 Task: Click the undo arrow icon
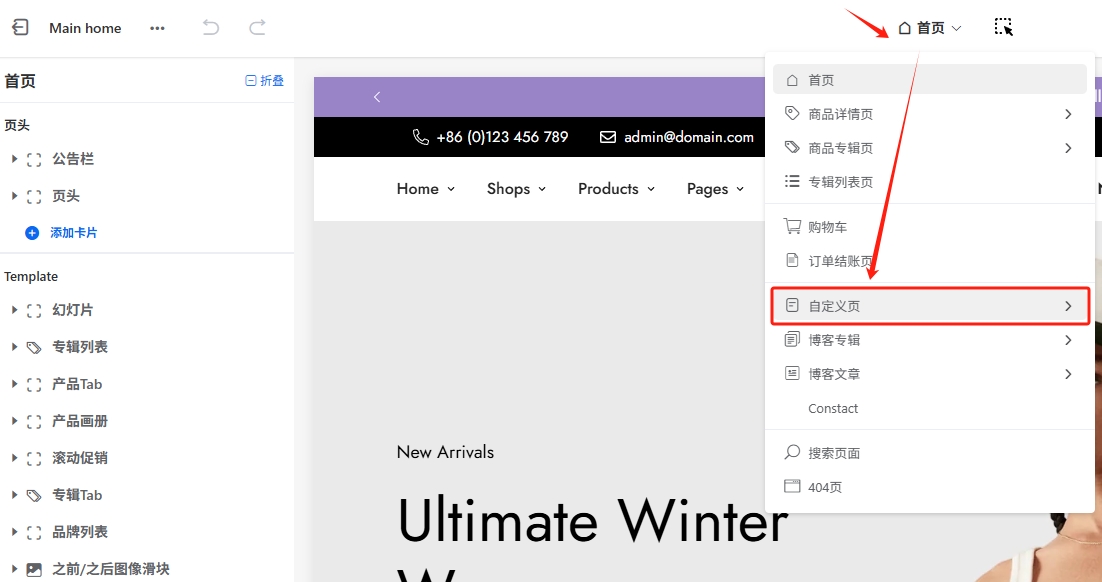(x=211, y=28)
